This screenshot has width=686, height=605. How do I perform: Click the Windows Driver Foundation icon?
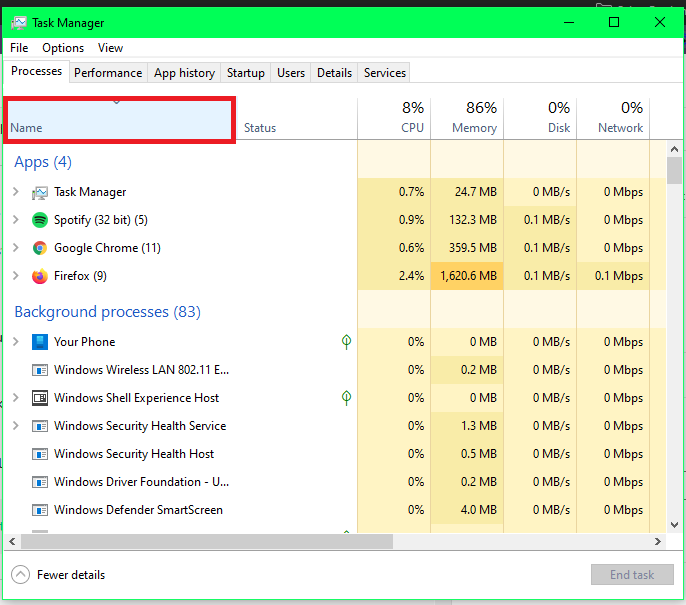(40, 482)
